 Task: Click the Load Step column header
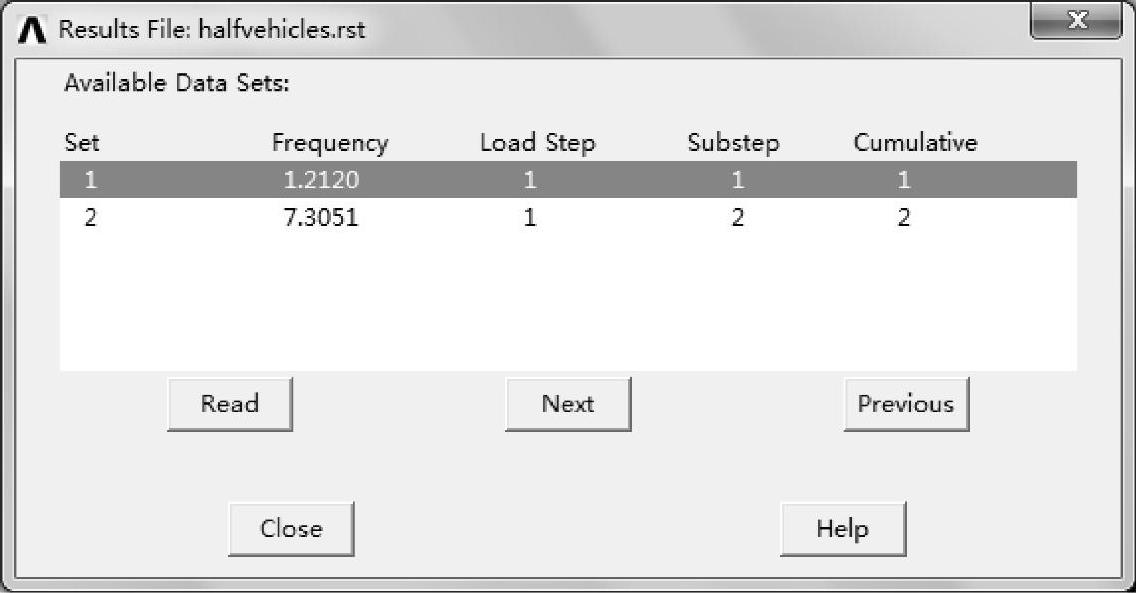[x=537, y=143]
